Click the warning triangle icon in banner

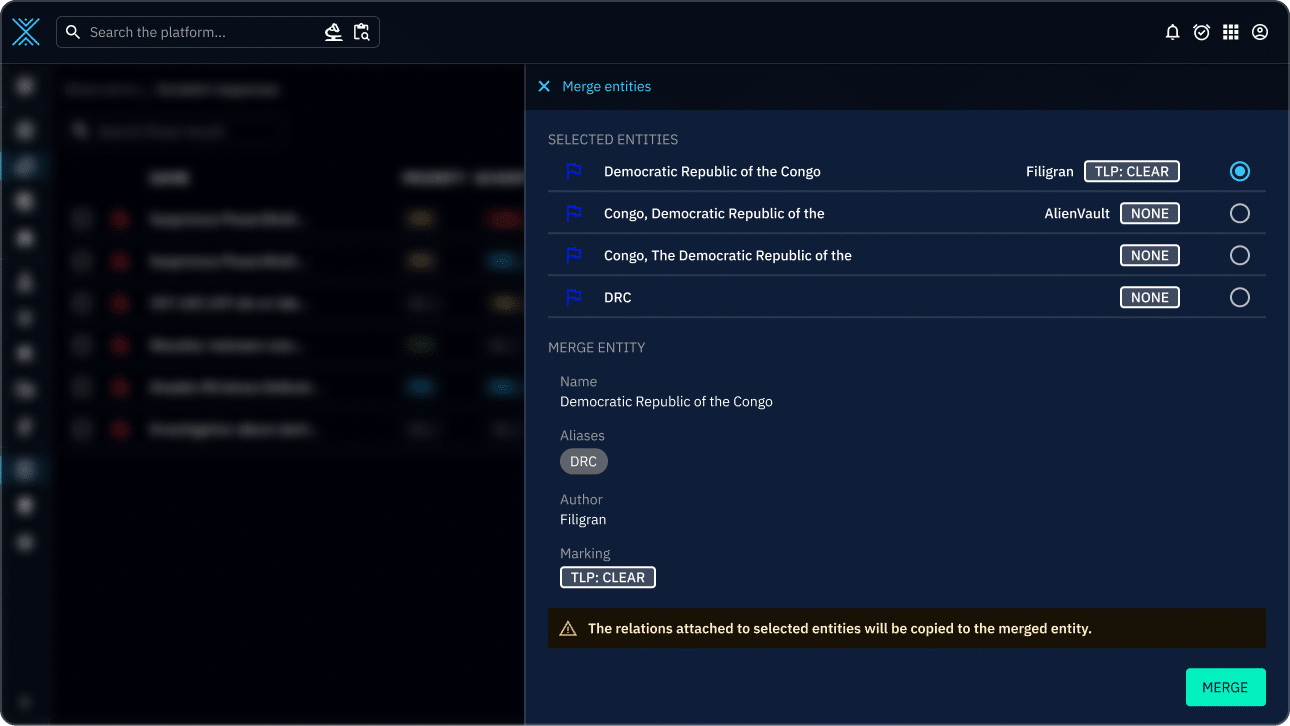(568, 629)
